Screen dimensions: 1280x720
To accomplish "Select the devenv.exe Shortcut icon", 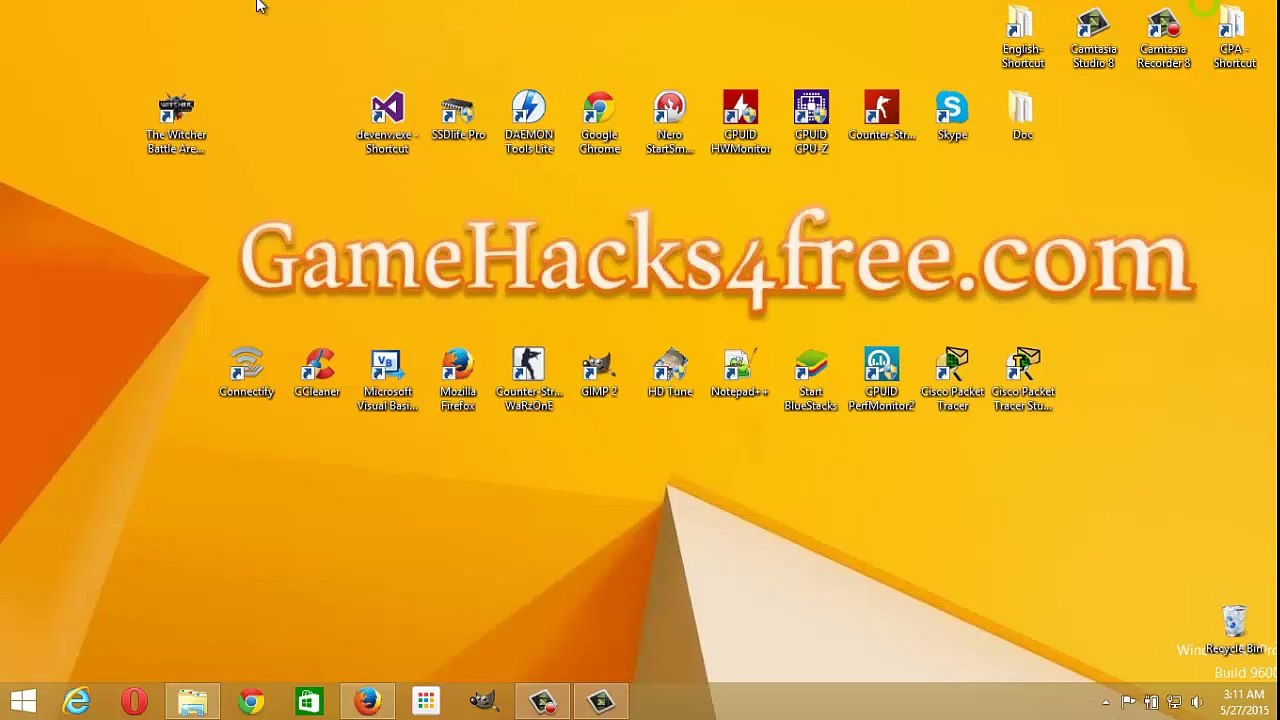I will [x=387, y=124].
